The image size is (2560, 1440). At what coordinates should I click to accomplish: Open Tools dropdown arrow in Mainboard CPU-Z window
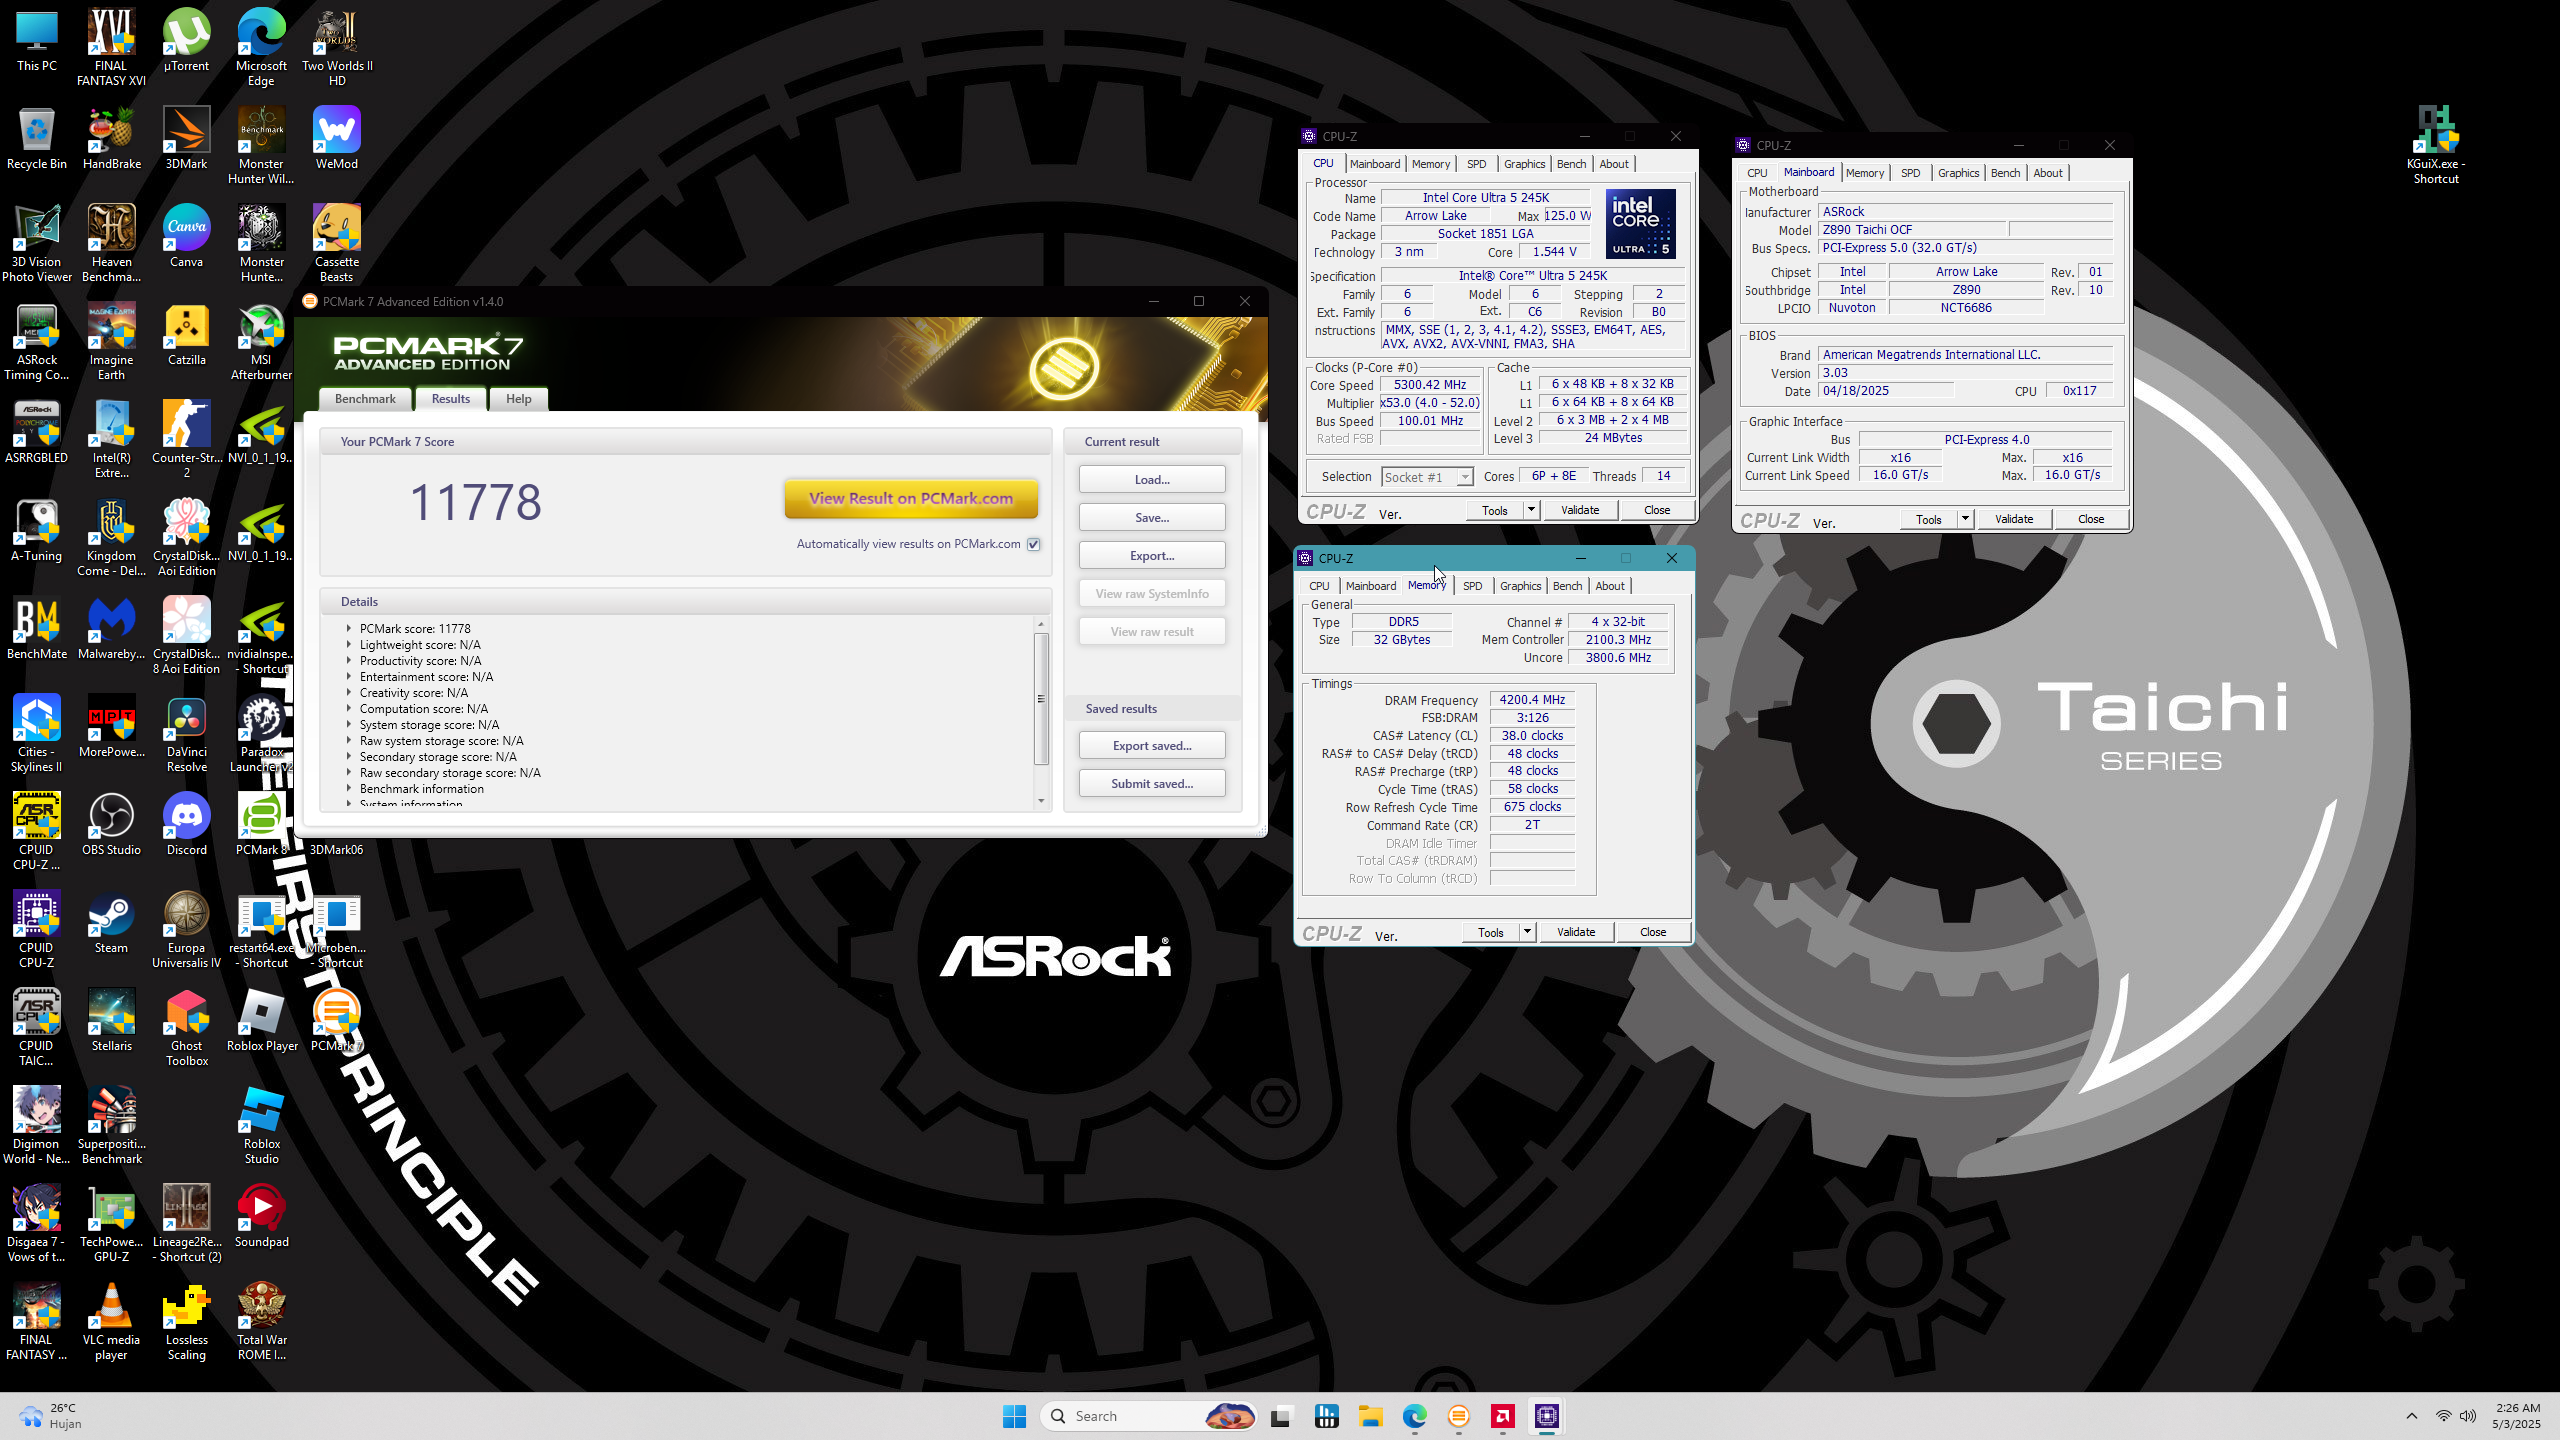coord(1965,519)
